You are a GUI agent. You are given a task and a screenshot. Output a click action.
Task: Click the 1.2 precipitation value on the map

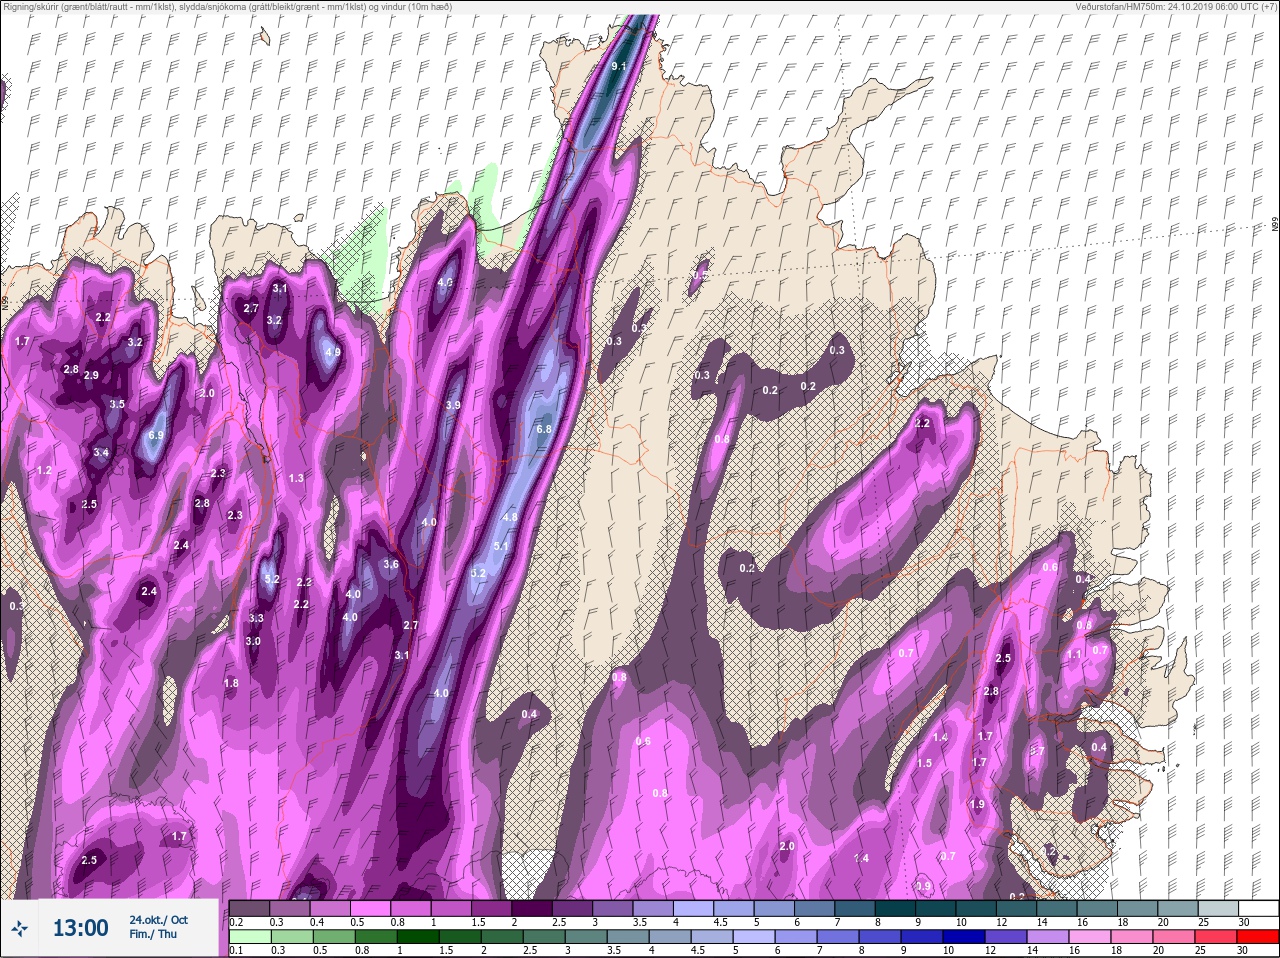tap(44, 470)
